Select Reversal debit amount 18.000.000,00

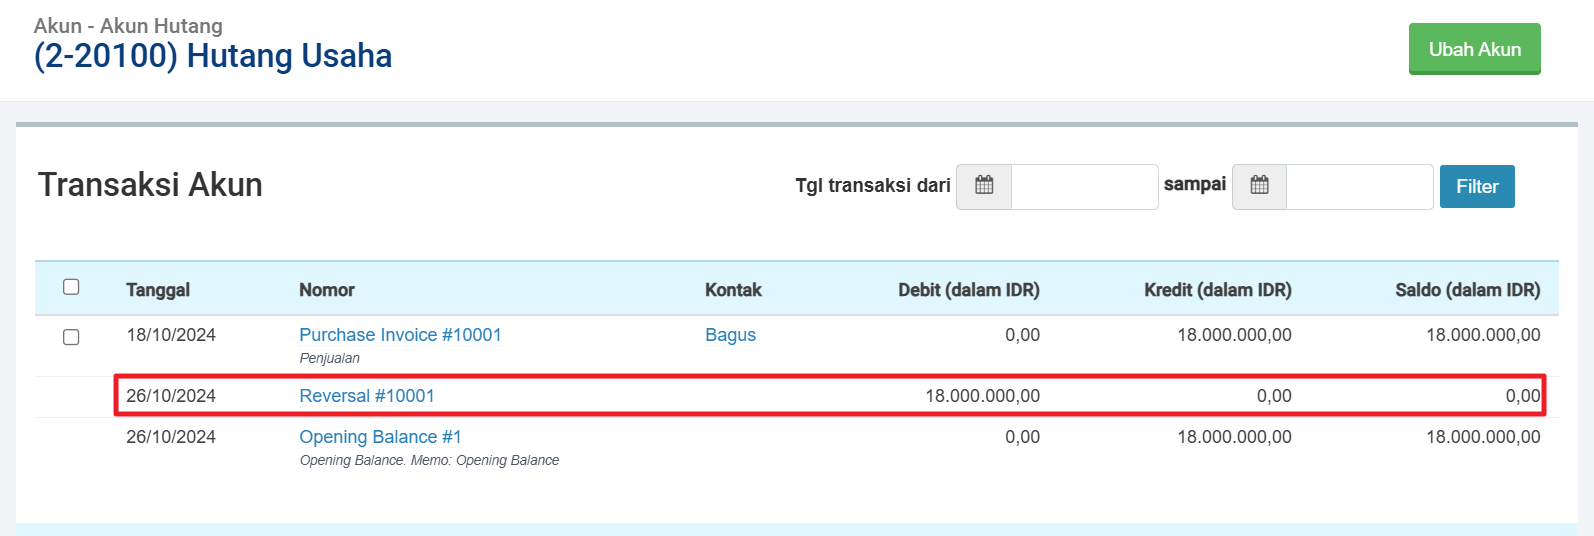point(982,396)
